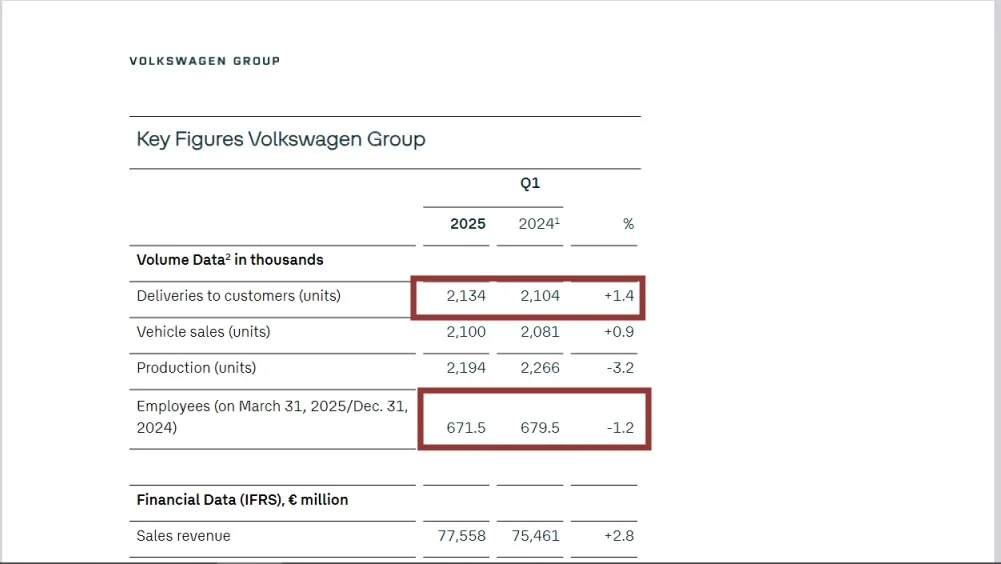Click the Financial Data (IFRS) heading
The image size is (1001, 564).
click(242, 500)
